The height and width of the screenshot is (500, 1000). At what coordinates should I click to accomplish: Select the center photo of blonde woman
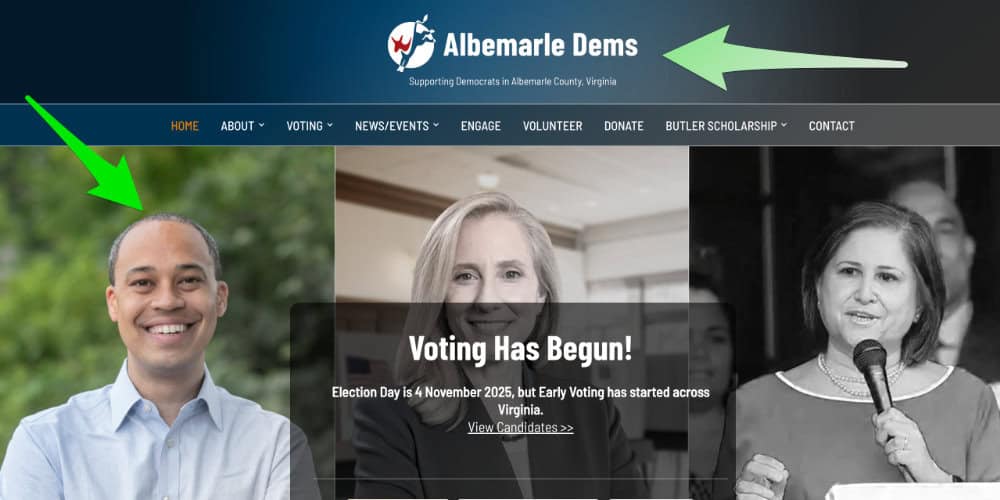tap(512, 323)
